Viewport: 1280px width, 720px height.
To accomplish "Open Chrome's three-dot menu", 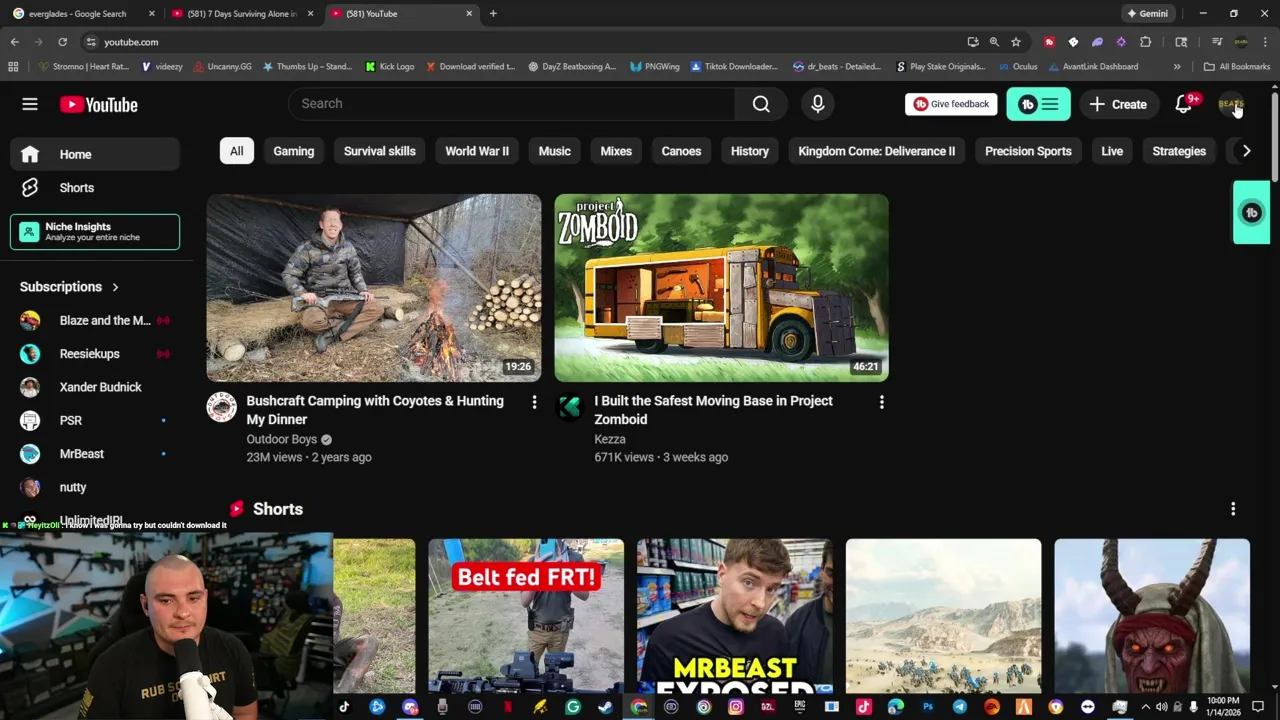I will tap(1265, 42).
